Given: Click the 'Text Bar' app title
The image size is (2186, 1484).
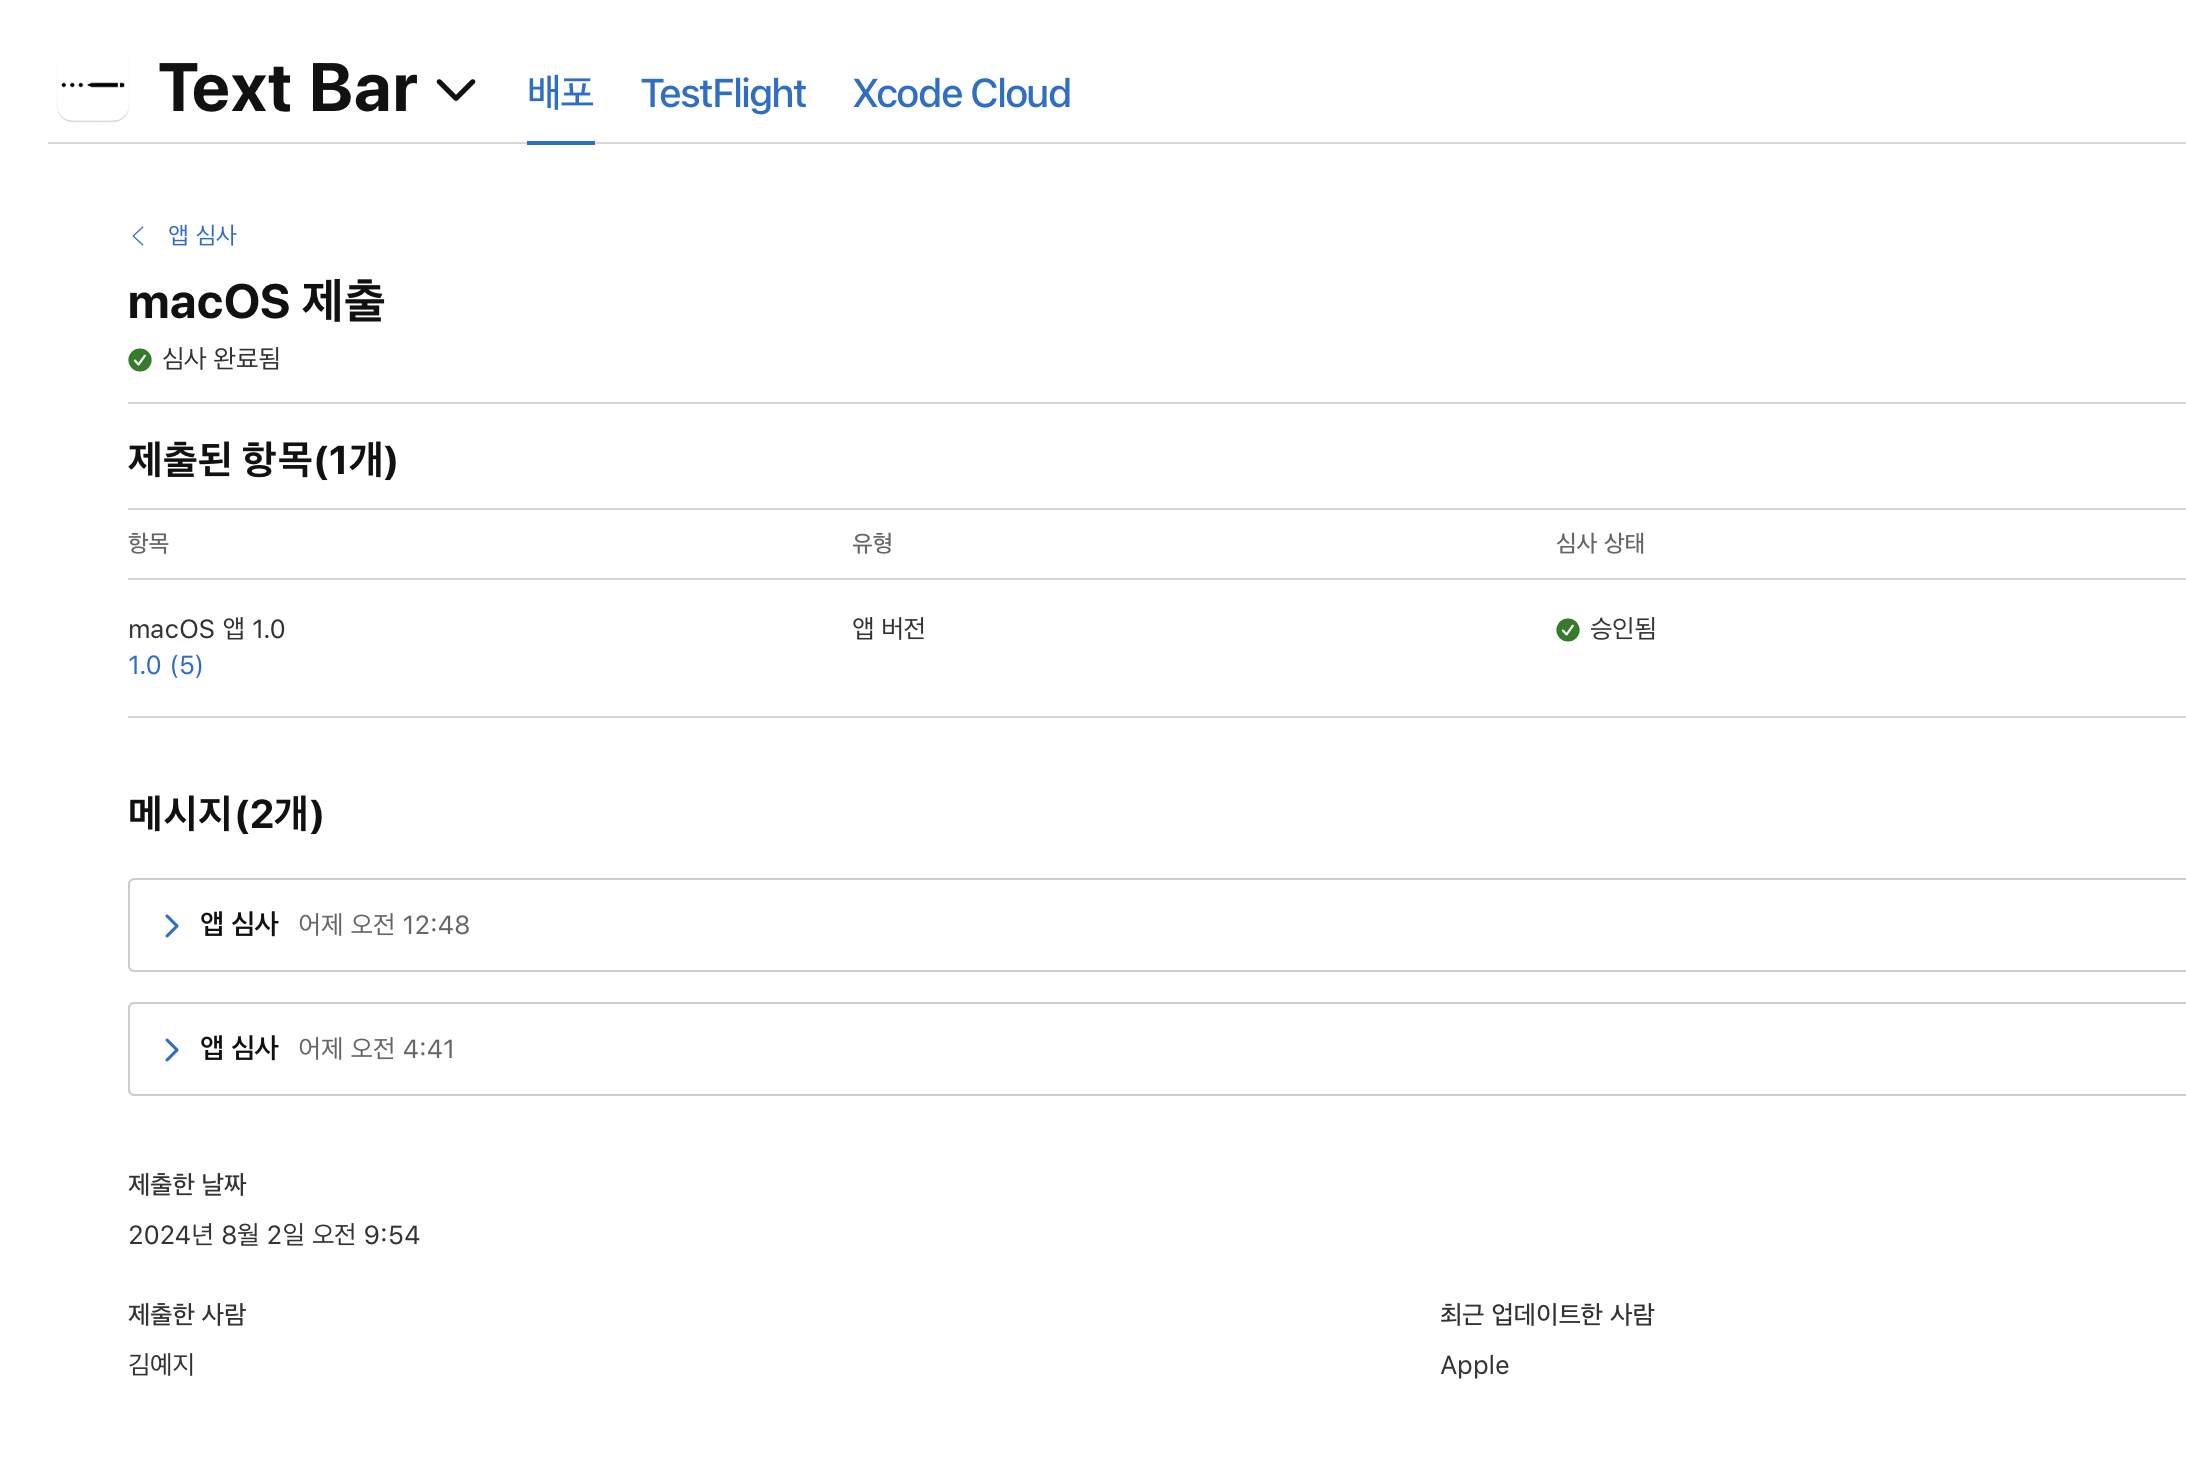Looking at the screenshot, I should [x=288, y=88].
